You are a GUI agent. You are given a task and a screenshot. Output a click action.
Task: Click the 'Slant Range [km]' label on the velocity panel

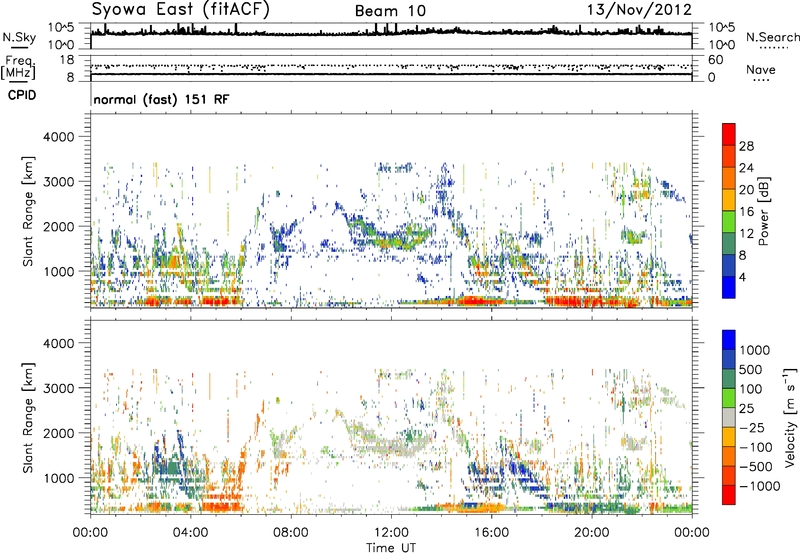(x=28, y=417)
